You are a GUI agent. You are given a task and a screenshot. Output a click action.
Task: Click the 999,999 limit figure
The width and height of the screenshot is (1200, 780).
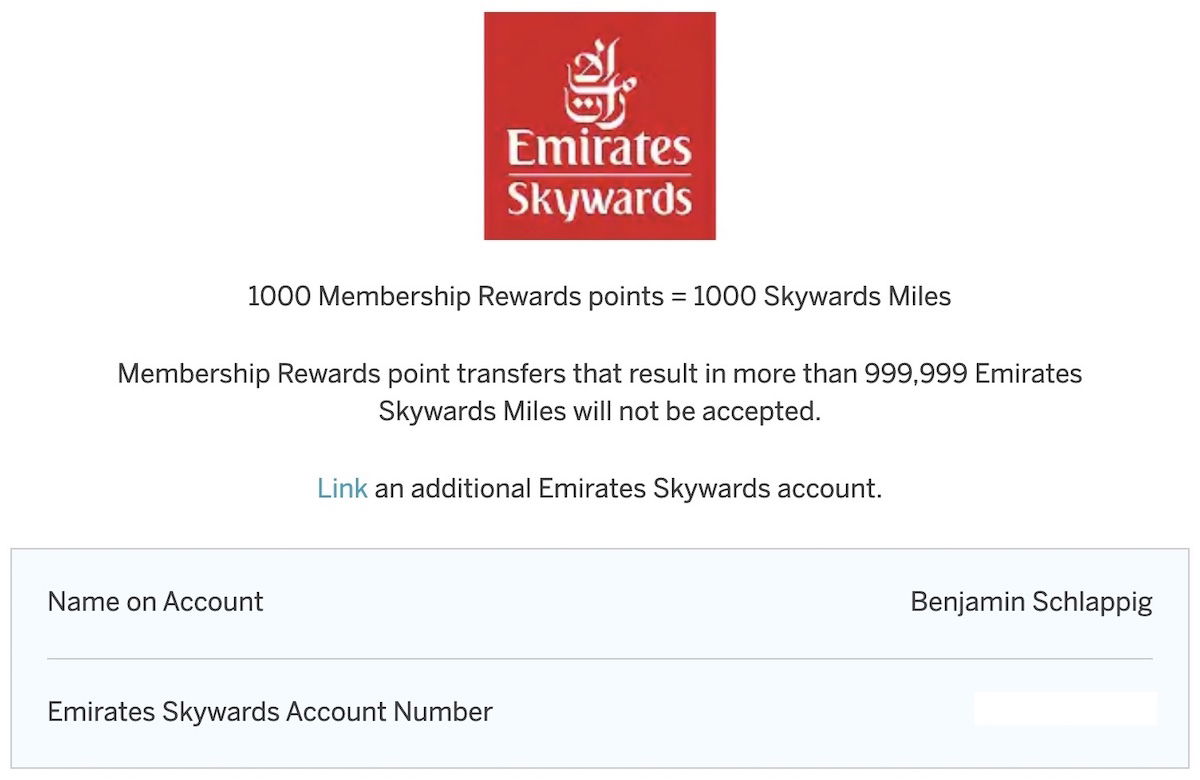912,374
